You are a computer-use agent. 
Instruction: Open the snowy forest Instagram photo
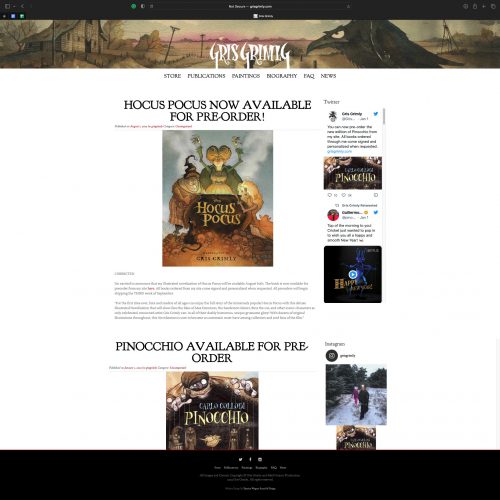pos(356,395)
